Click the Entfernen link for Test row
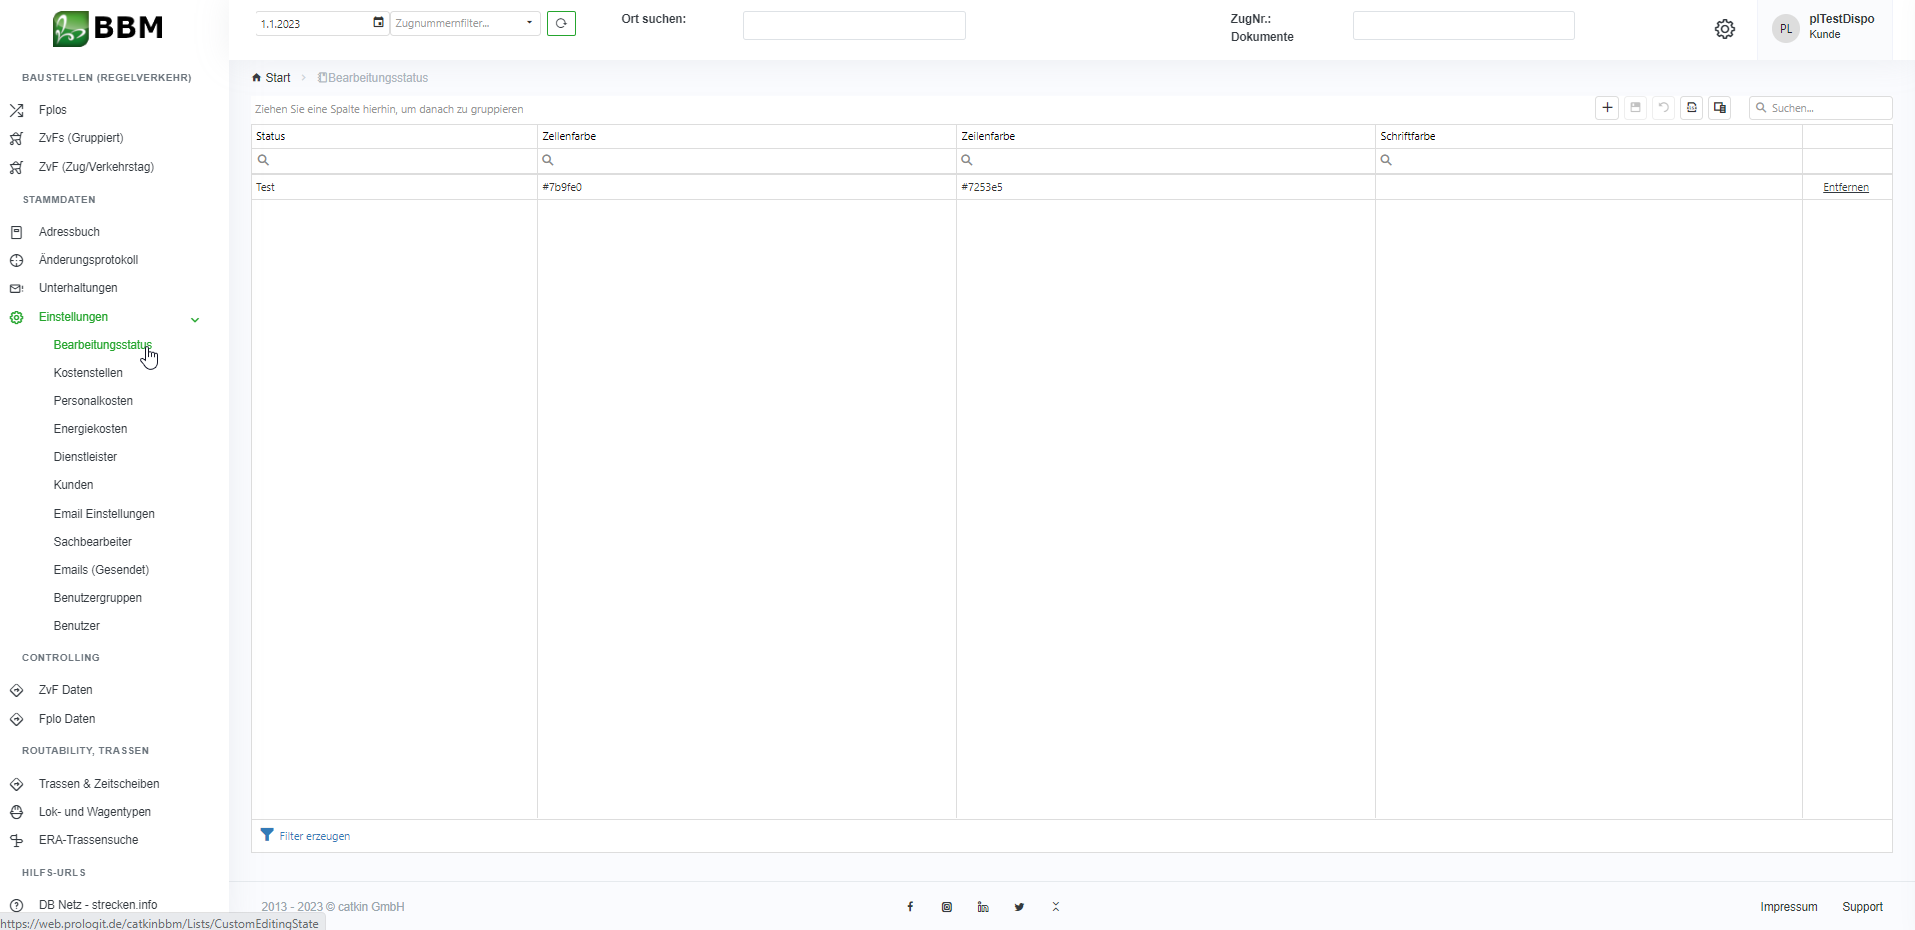 [1845, 187]
